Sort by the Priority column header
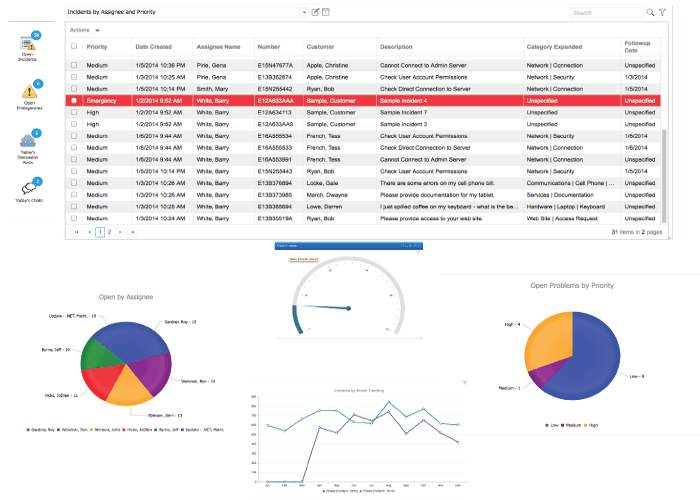This screenshot has width=700, height=500. point(97,47)
